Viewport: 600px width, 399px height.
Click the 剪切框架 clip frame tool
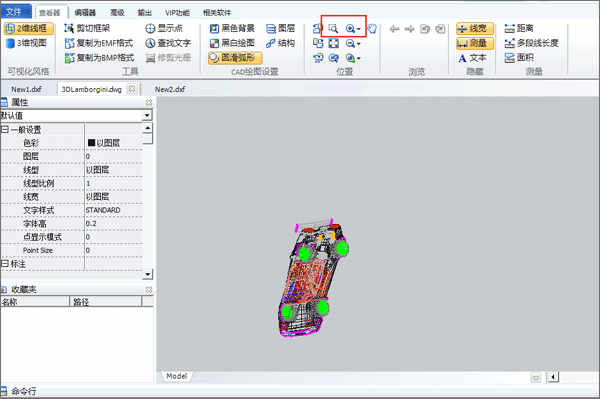click(87, 28)
